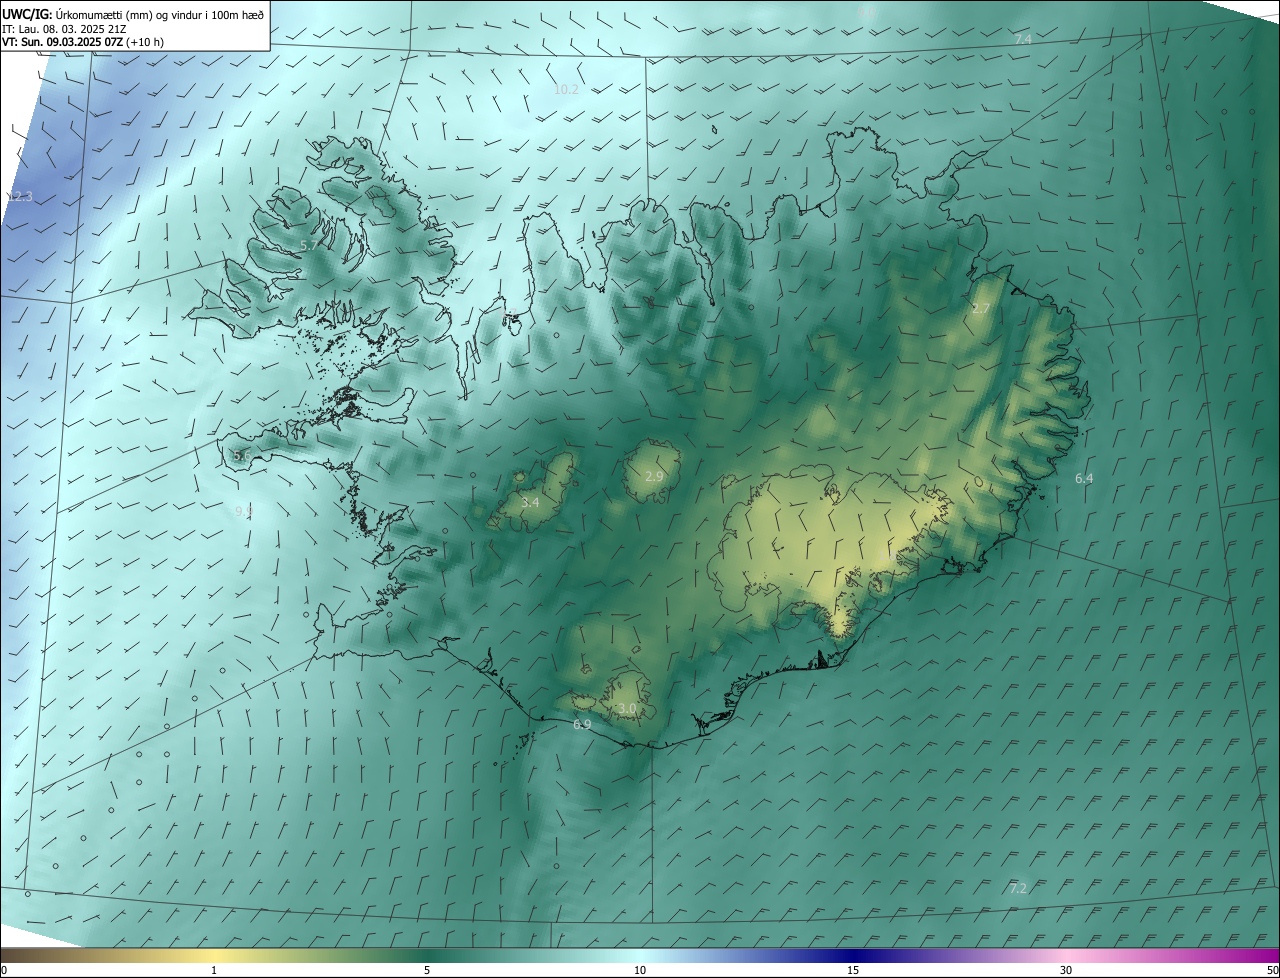
Task: Select the valid time line "VT: Sun. 09.03.2025 07Z"
Action: click(x=63, y=42)
